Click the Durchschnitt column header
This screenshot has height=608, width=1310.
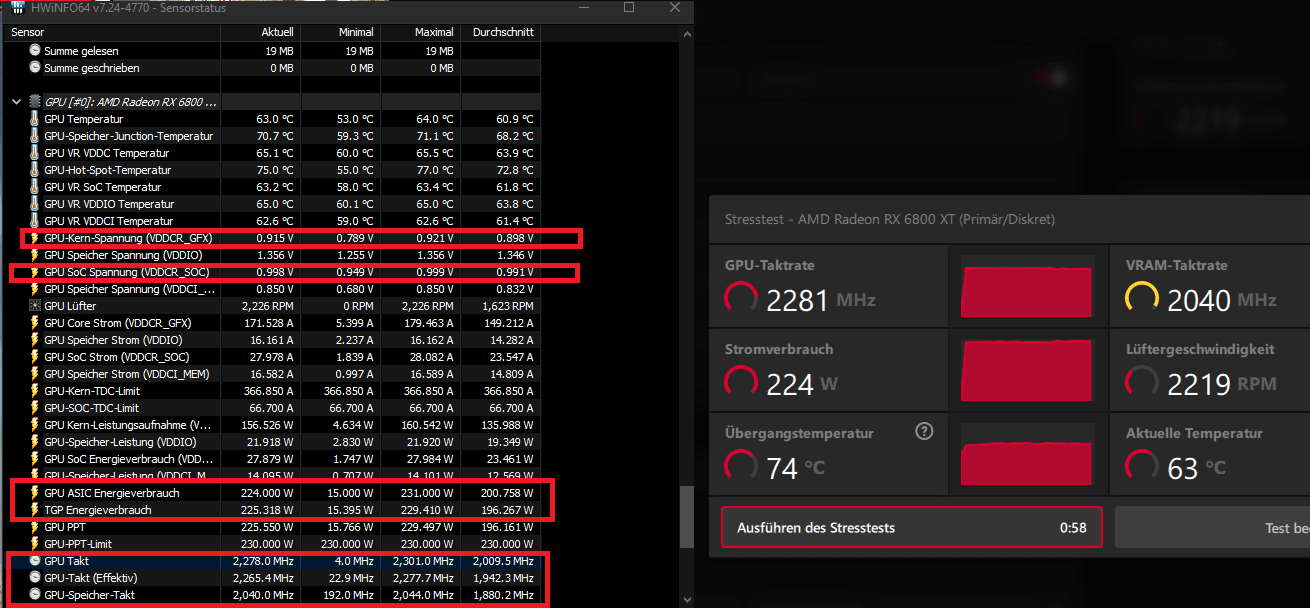503,32
